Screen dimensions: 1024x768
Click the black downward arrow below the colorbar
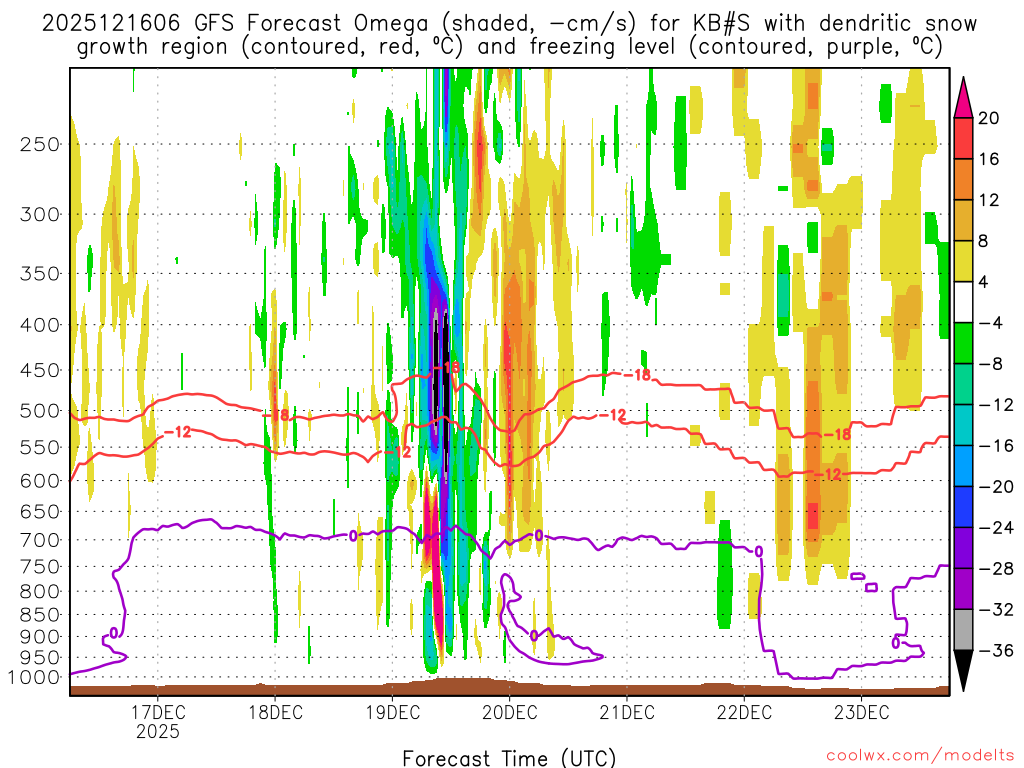(964, 672)
